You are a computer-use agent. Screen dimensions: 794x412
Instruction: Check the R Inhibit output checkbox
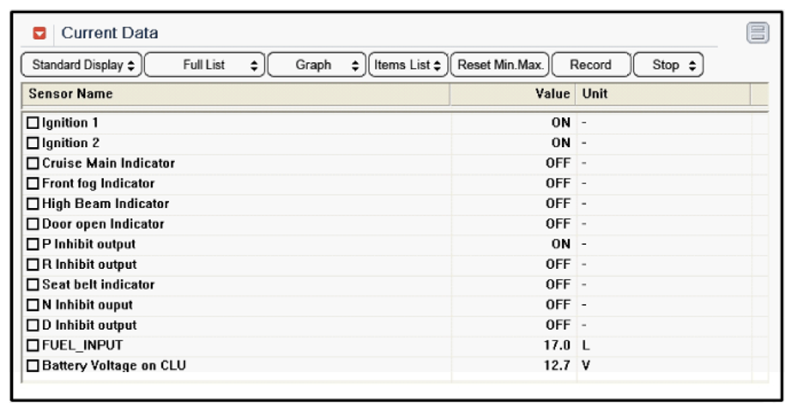pyautogui.click(x=33, y=265)
